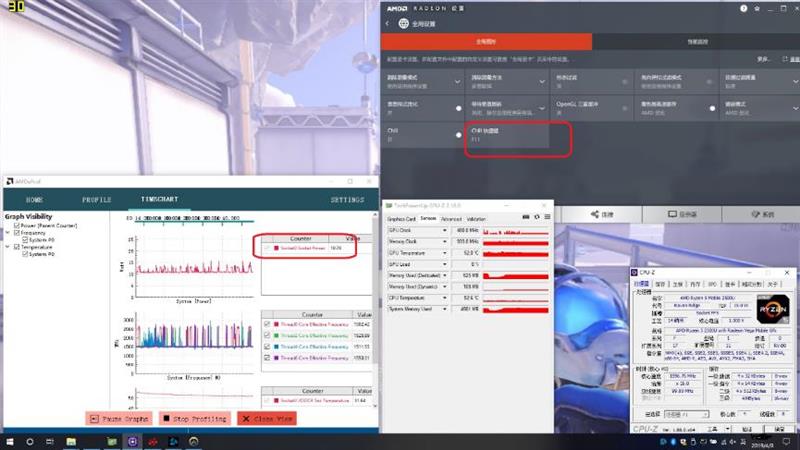Toggle the Power (Parent Counter) checkbox

point(17,225)
